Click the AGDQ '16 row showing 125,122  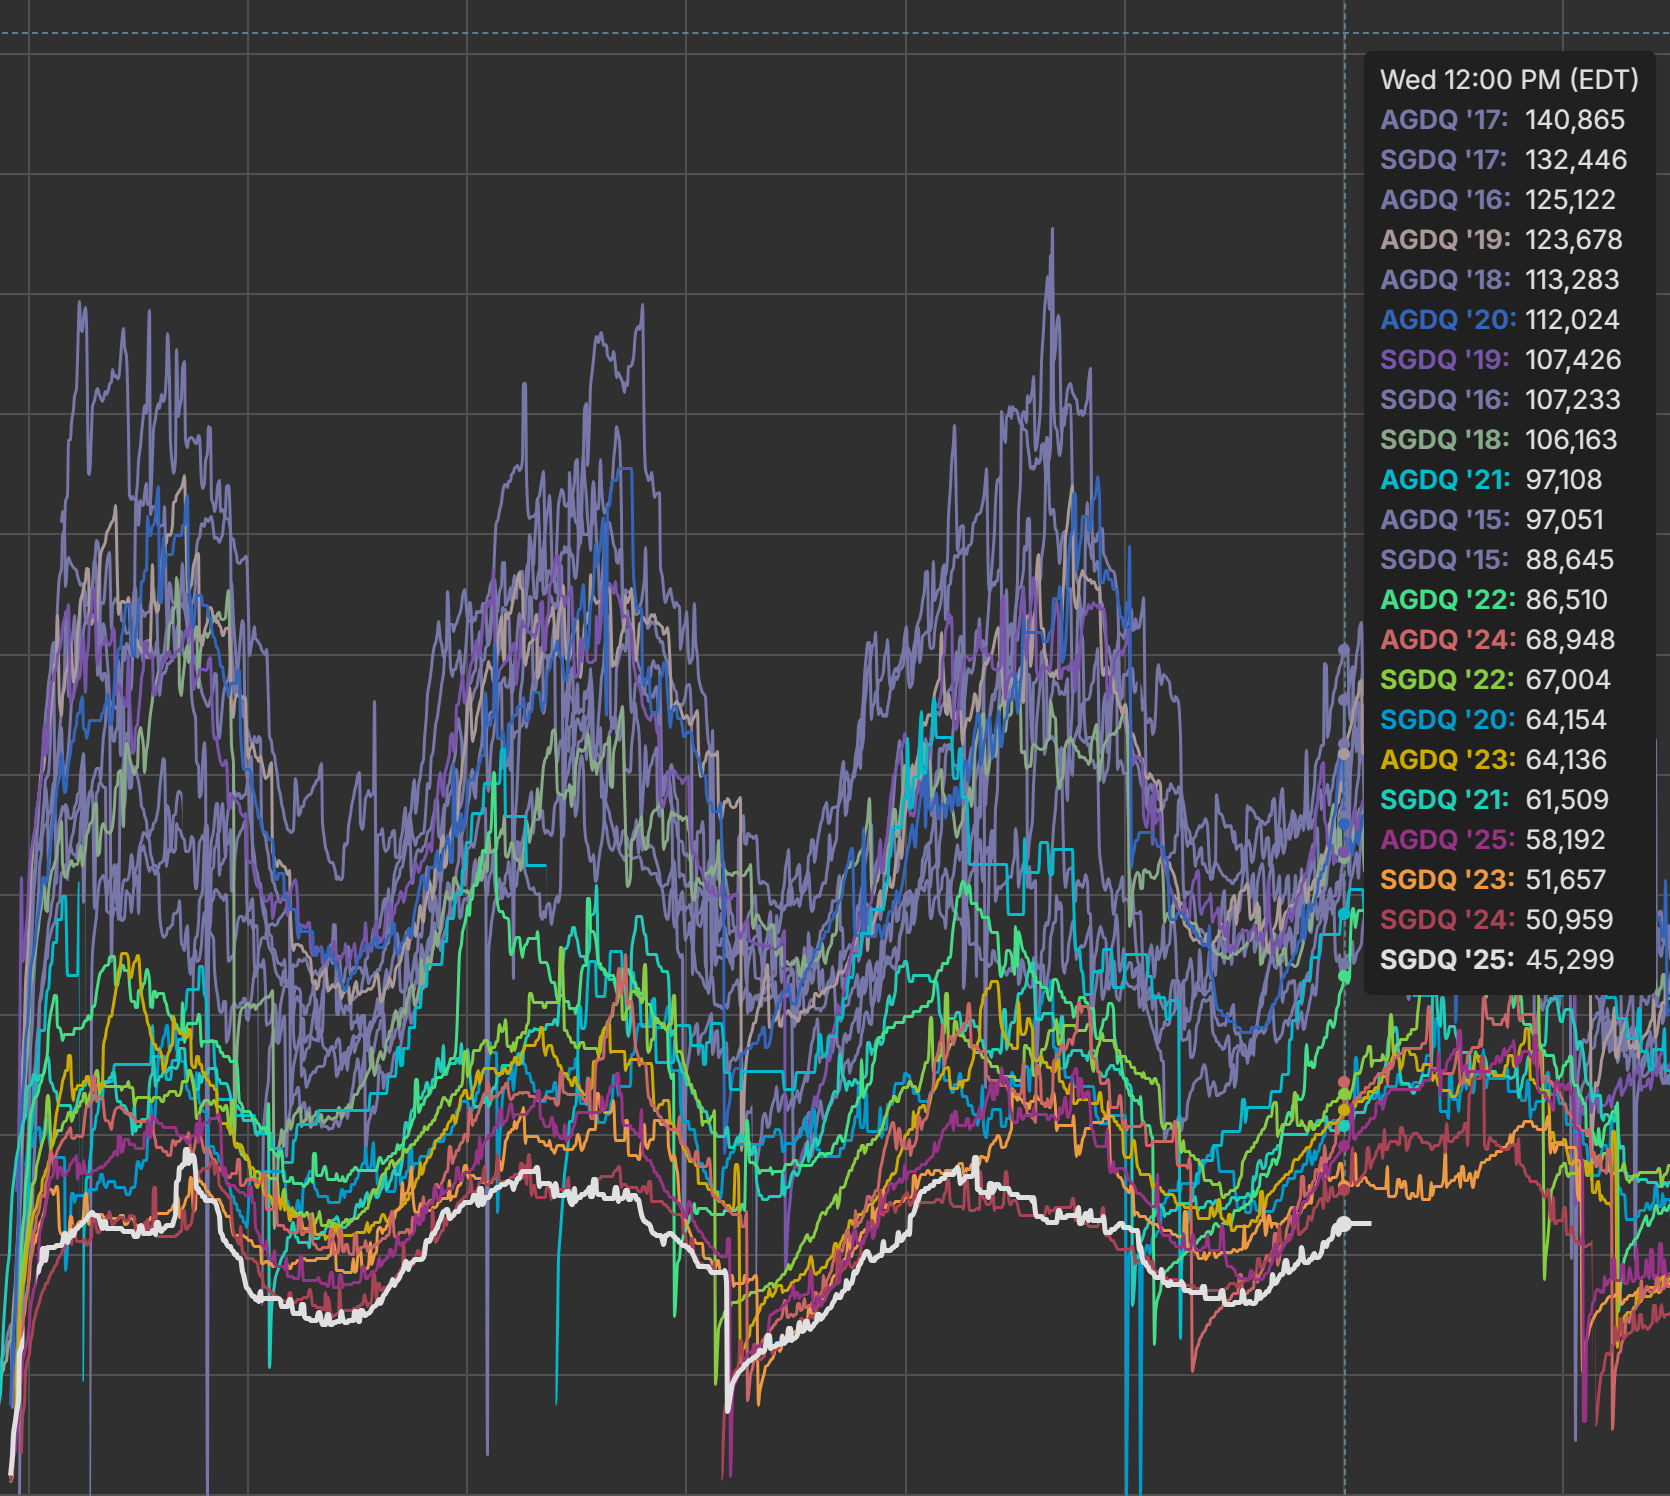click(x=1498, y=200)
